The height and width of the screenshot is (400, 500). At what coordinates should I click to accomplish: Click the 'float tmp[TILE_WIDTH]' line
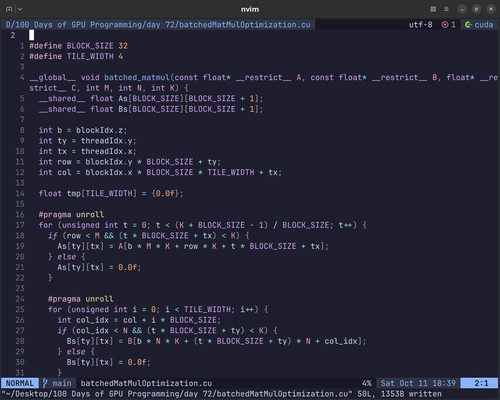[111, 194]
